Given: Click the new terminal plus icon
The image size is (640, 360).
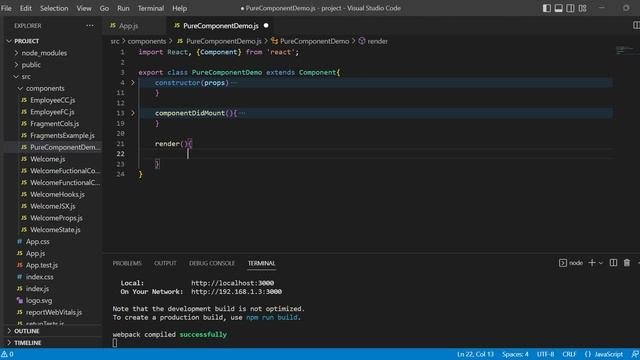Looking at the screenshot, I should [x=592, y=263].
